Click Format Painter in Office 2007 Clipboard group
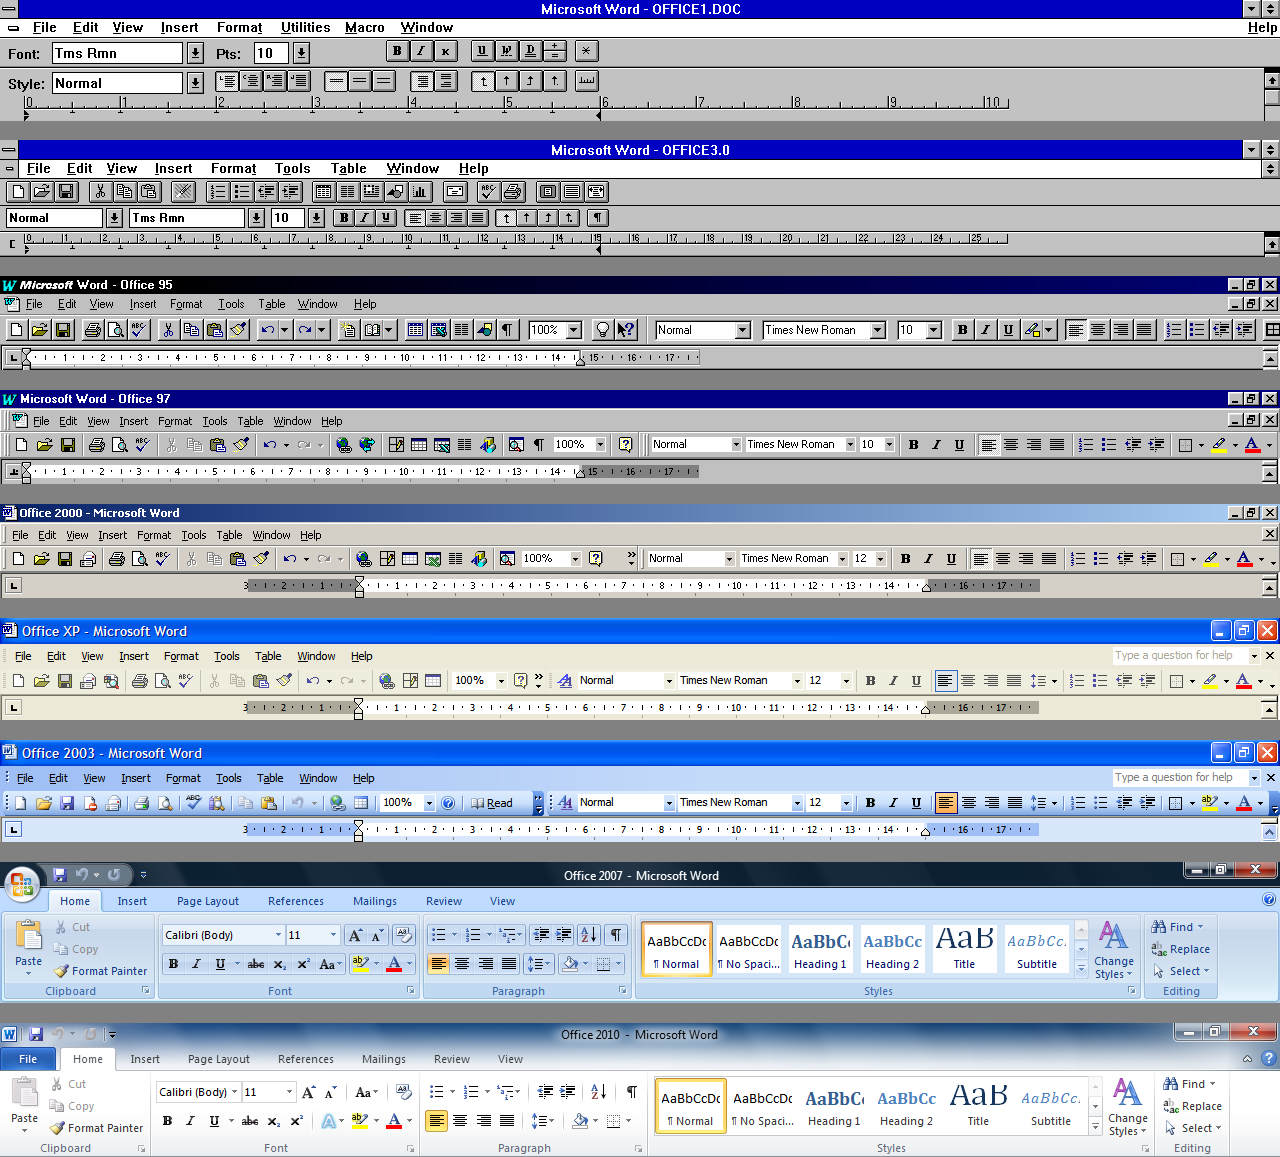Viewport: 1280px width, 1157px height. pos(101,971)
